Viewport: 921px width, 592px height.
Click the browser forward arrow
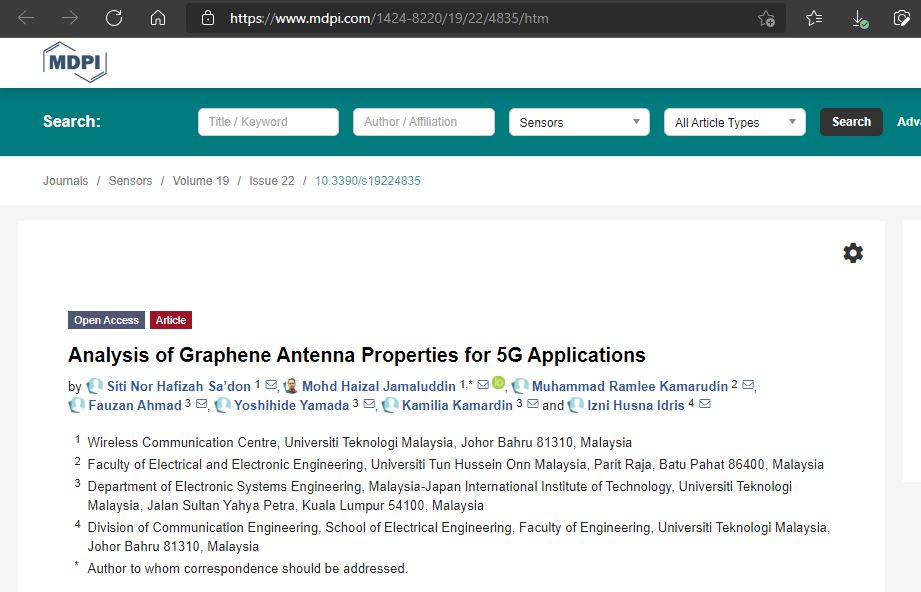pos(70,18)
